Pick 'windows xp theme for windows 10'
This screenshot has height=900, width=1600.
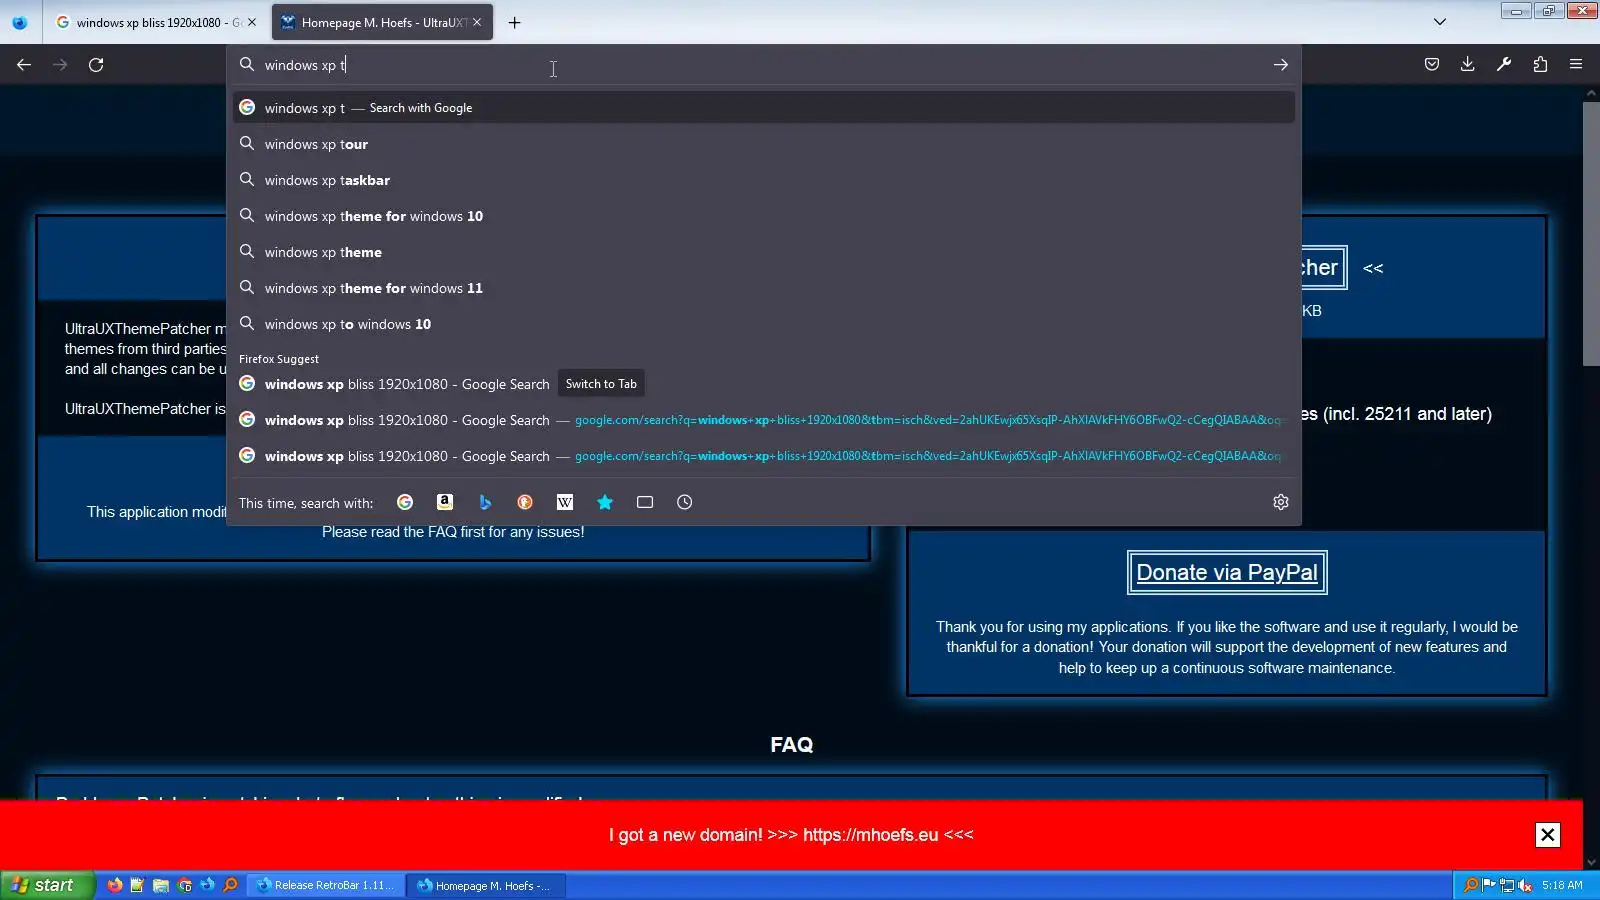[x=764, y=216]
